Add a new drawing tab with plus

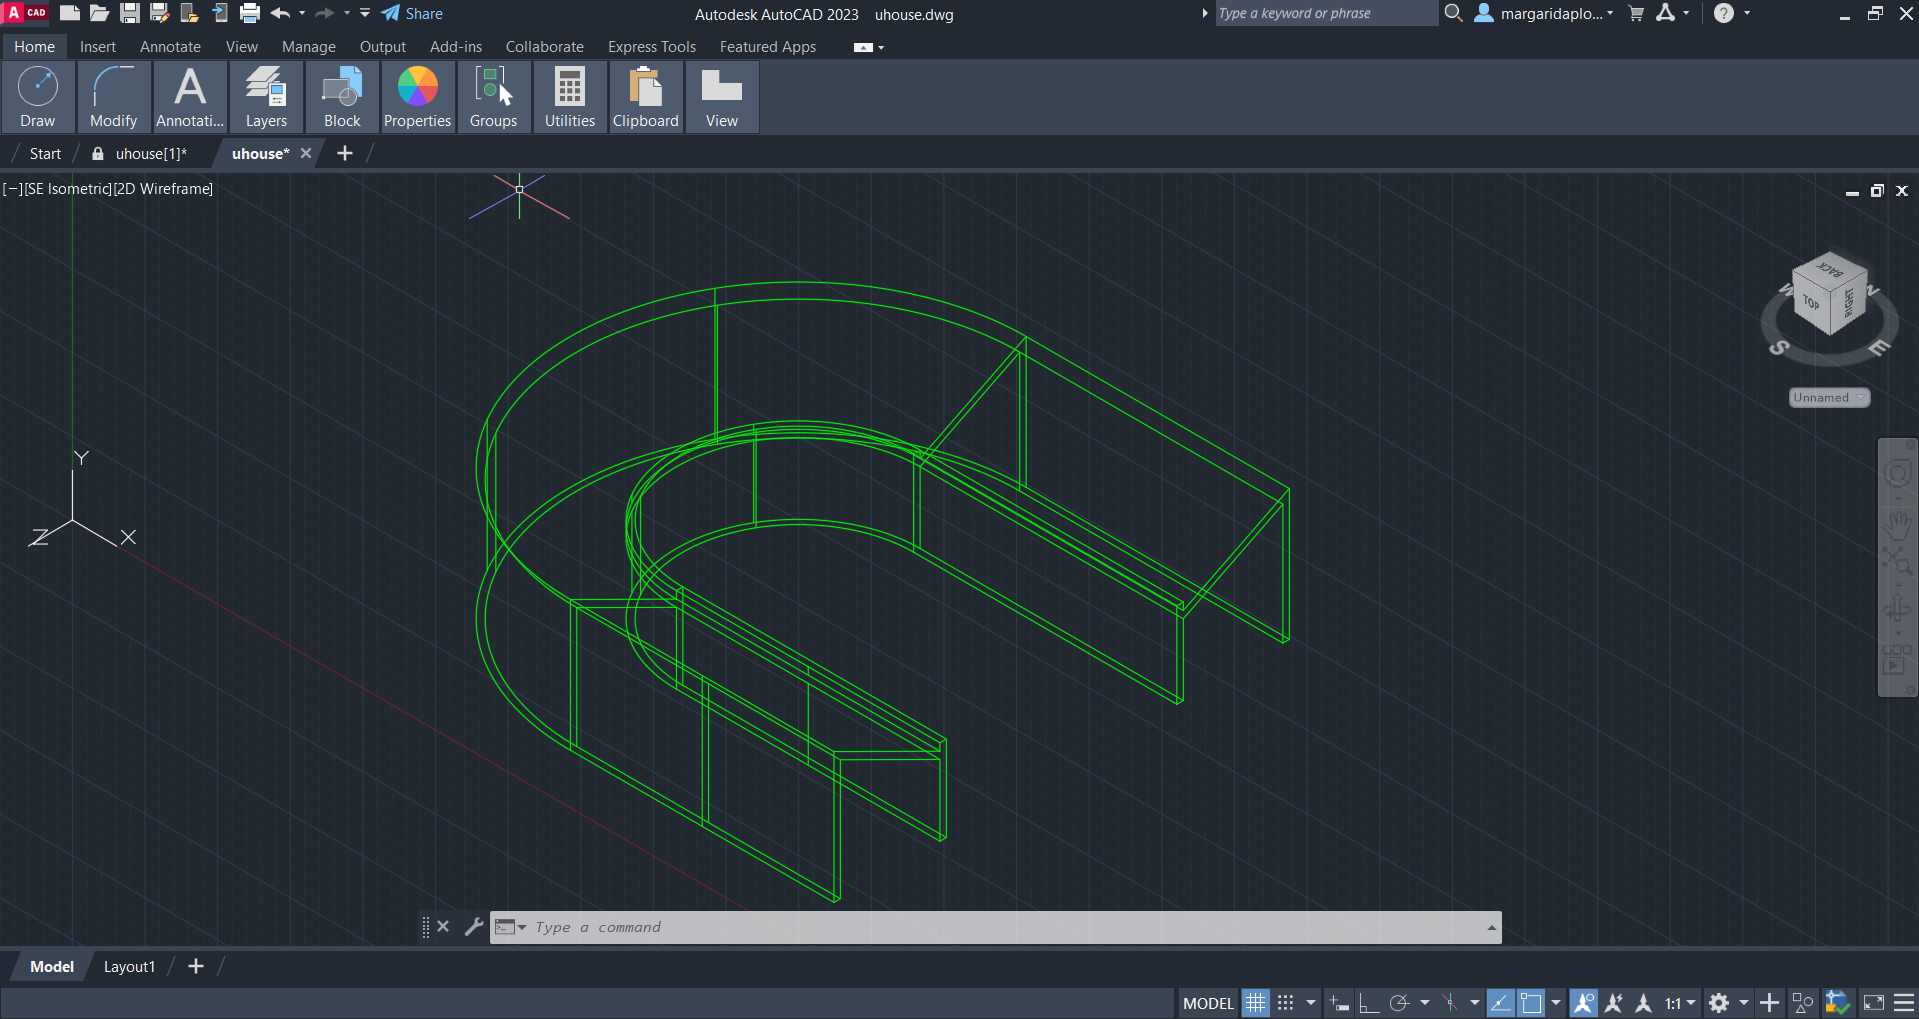pos(345,153)
